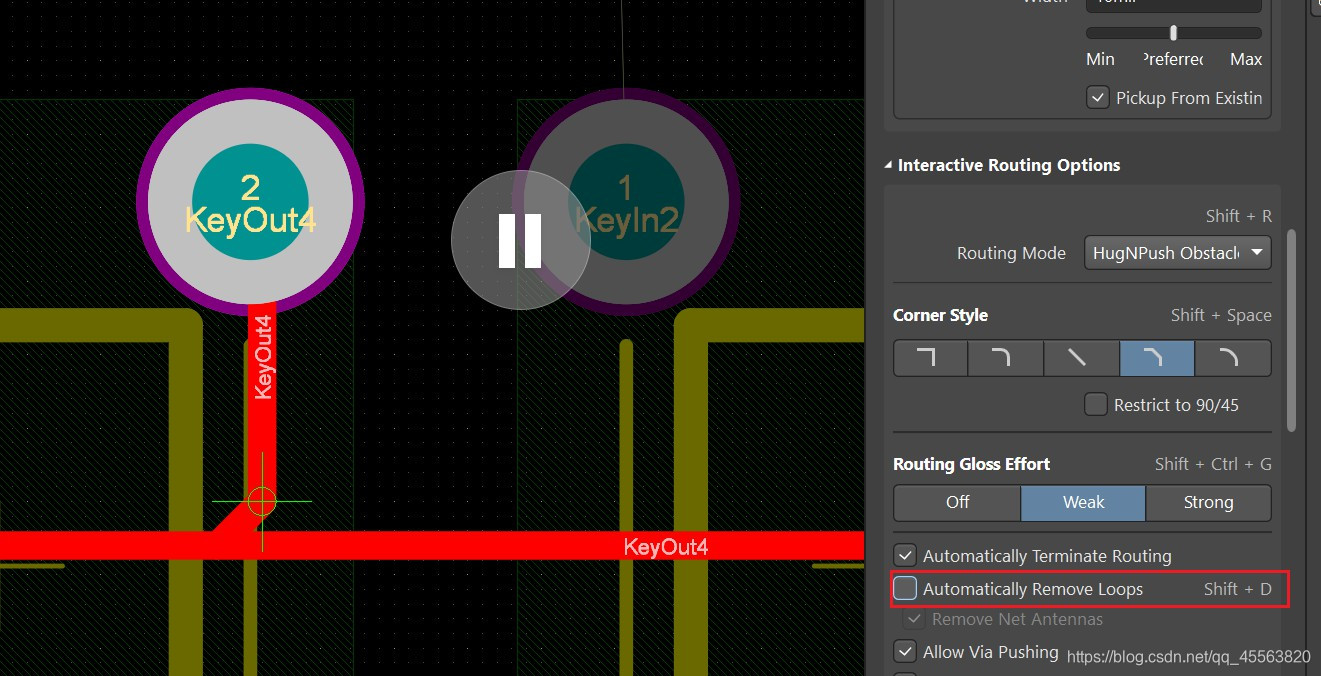Set Routing Gloss Effort to Weak

click(1083, 502)
